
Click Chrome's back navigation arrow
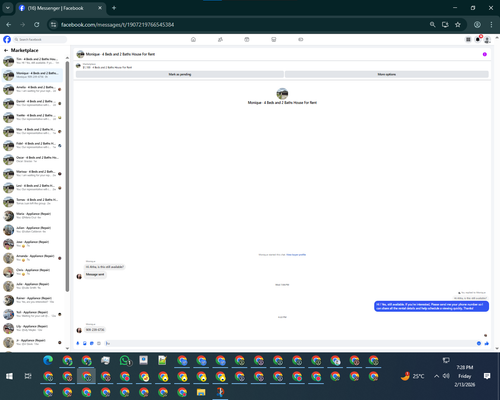tap(9, 25)
